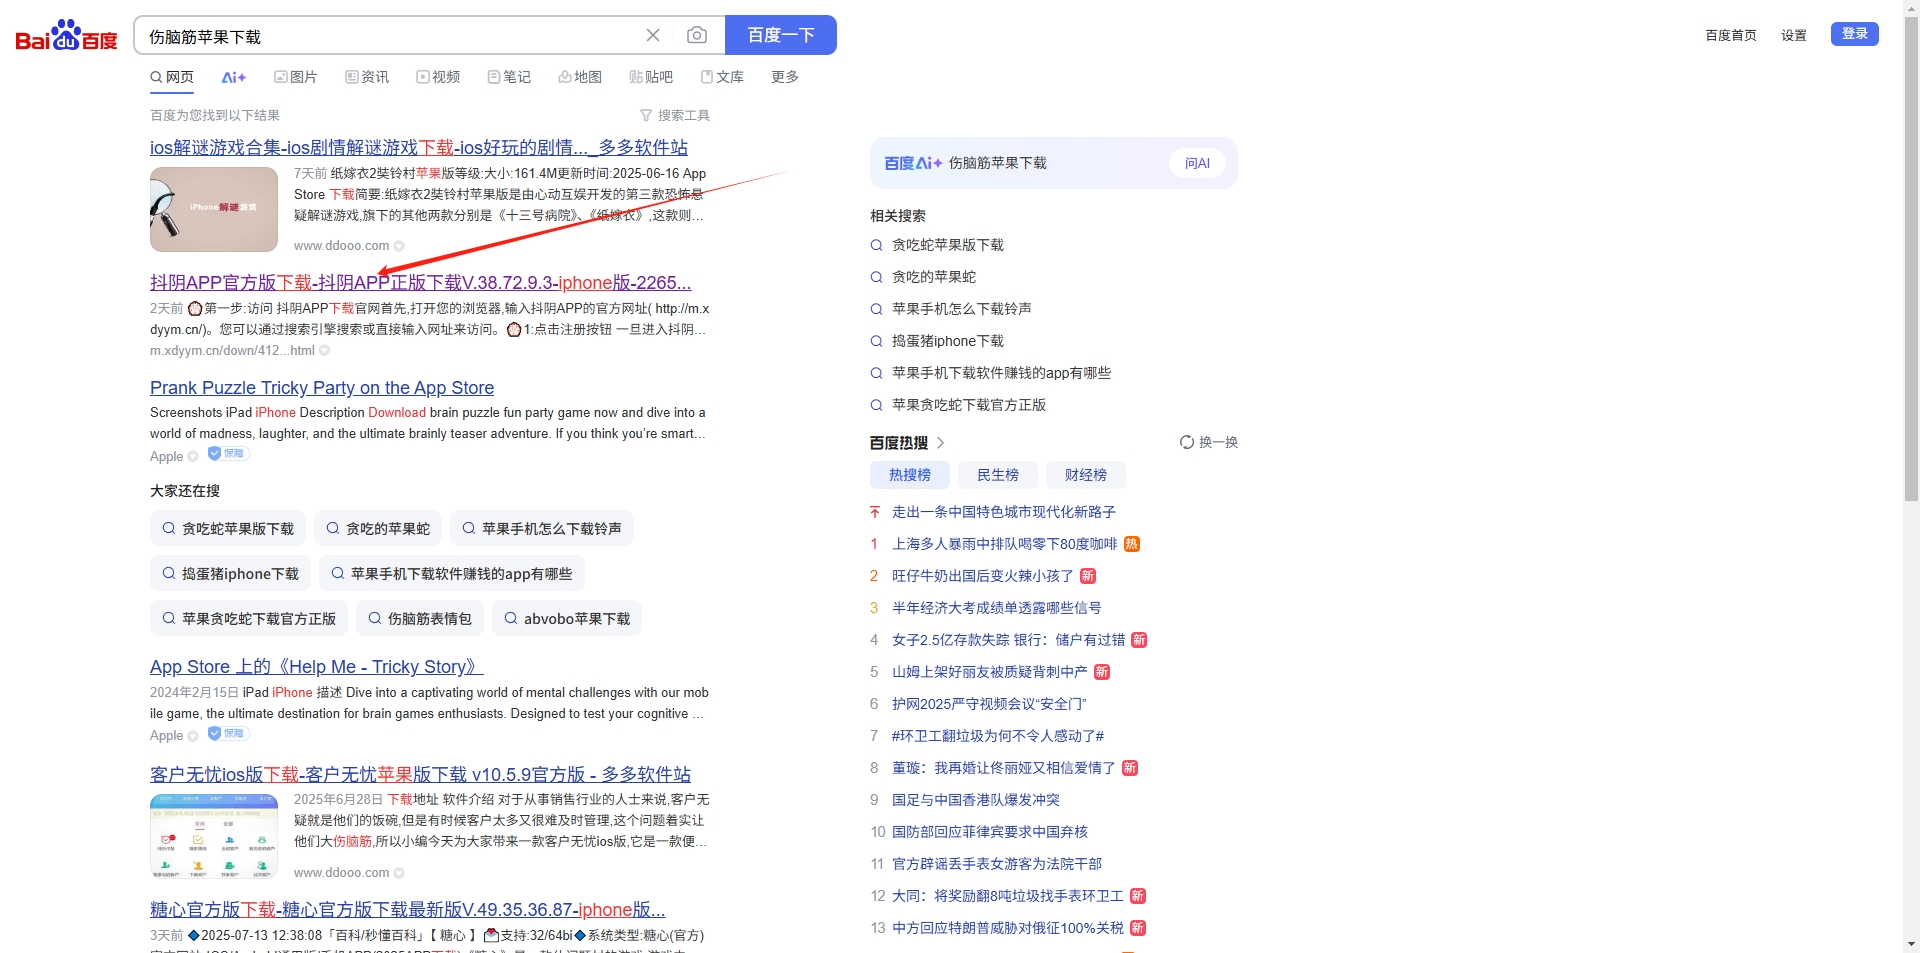The width and height of the screenshot is (1920, 953).
Task: Open hot topic 护网2025严守视频会议安全门
Action: 989,704
